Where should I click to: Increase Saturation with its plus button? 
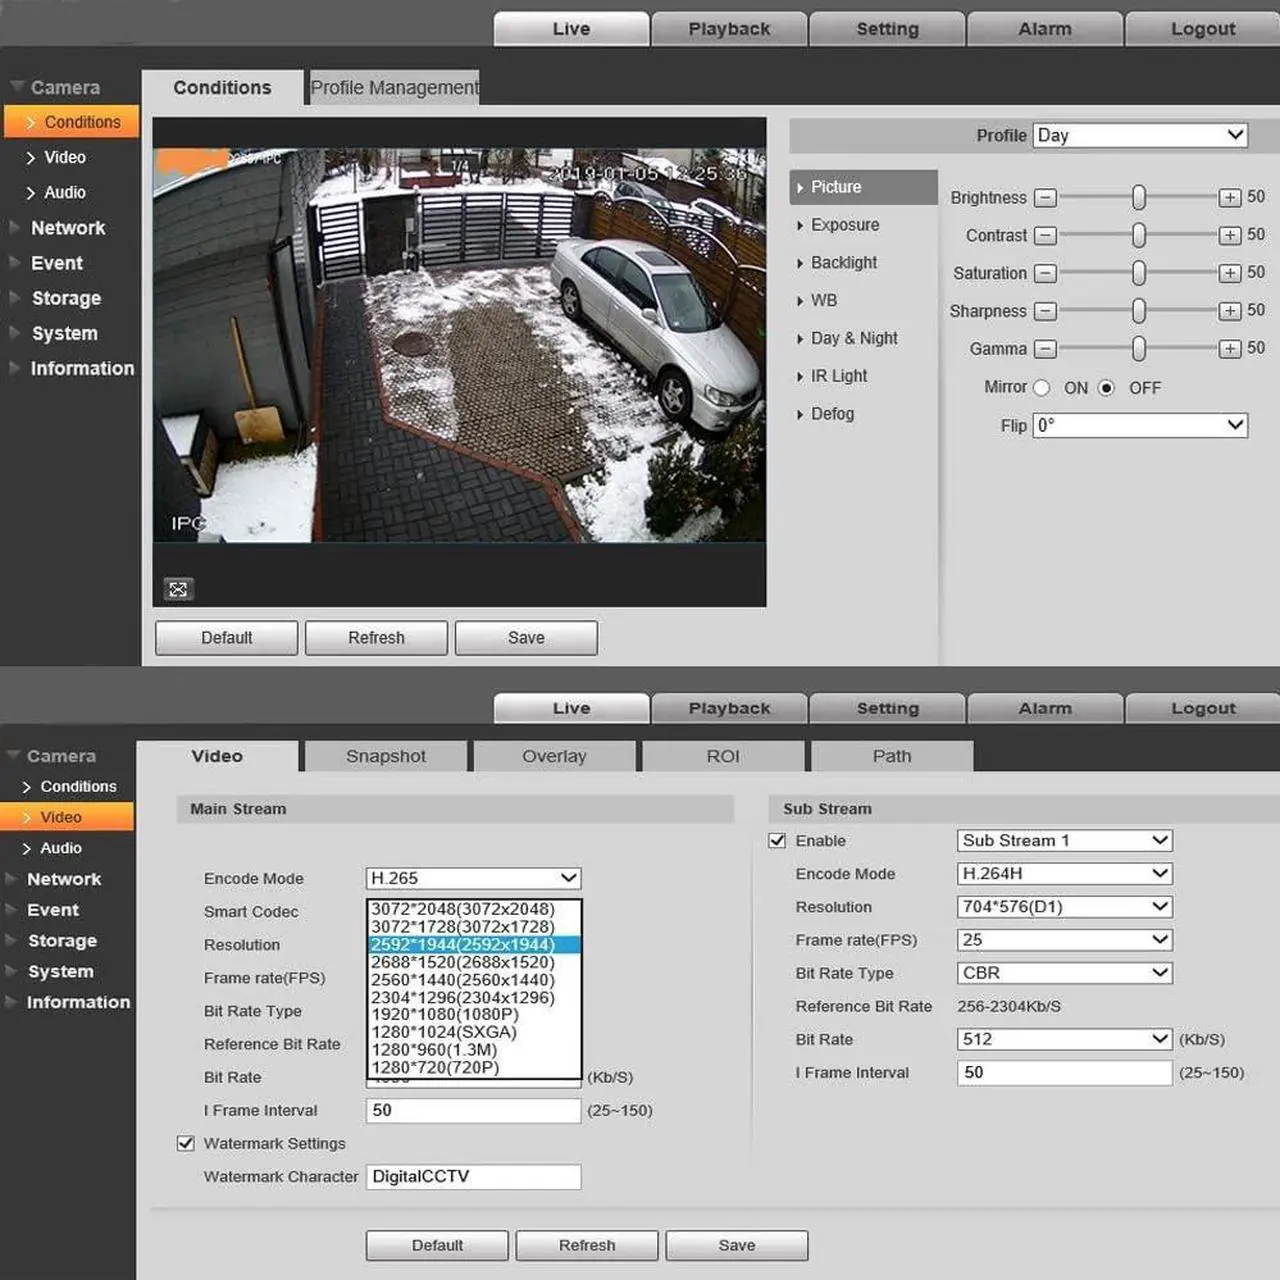click(x=1230, y=273)
